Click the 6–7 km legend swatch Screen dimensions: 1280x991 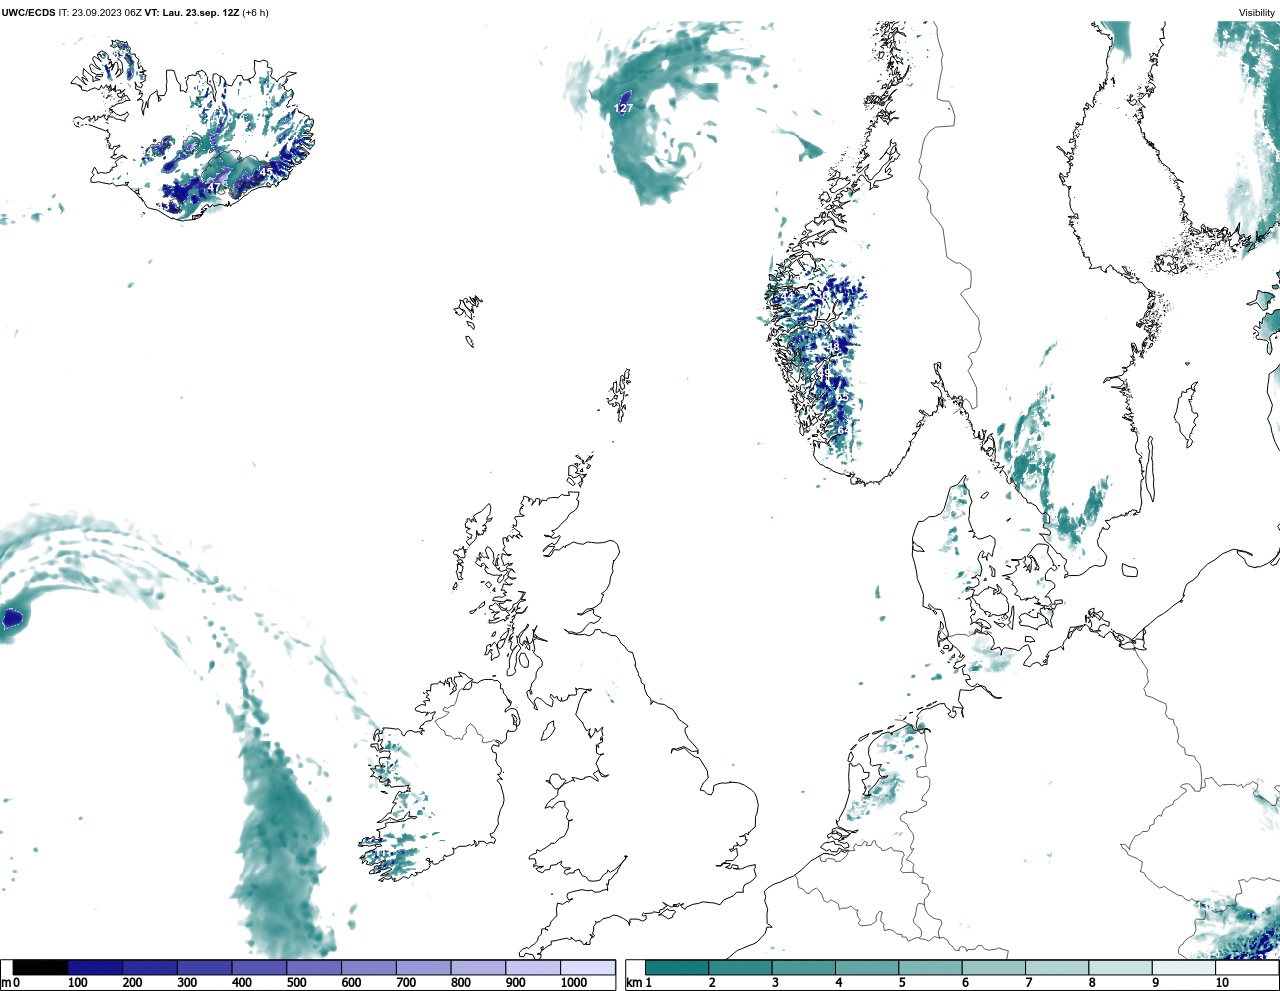point(993,968)
